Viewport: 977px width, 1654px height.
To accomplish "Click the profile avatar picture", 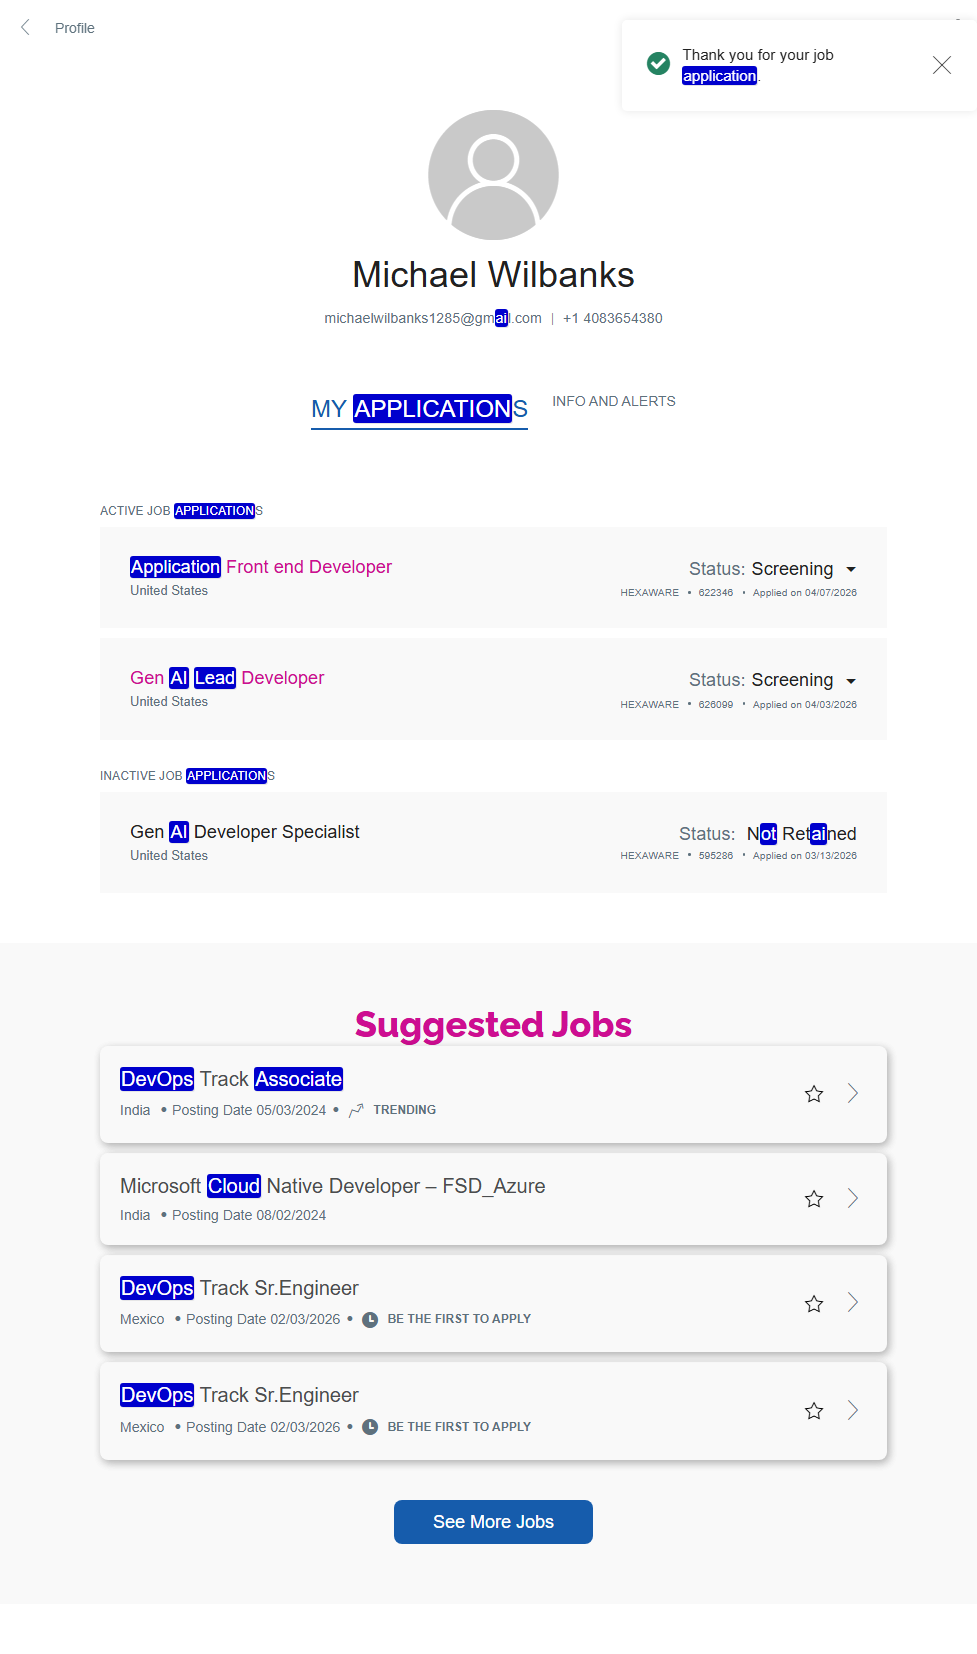I will point(493,175).
